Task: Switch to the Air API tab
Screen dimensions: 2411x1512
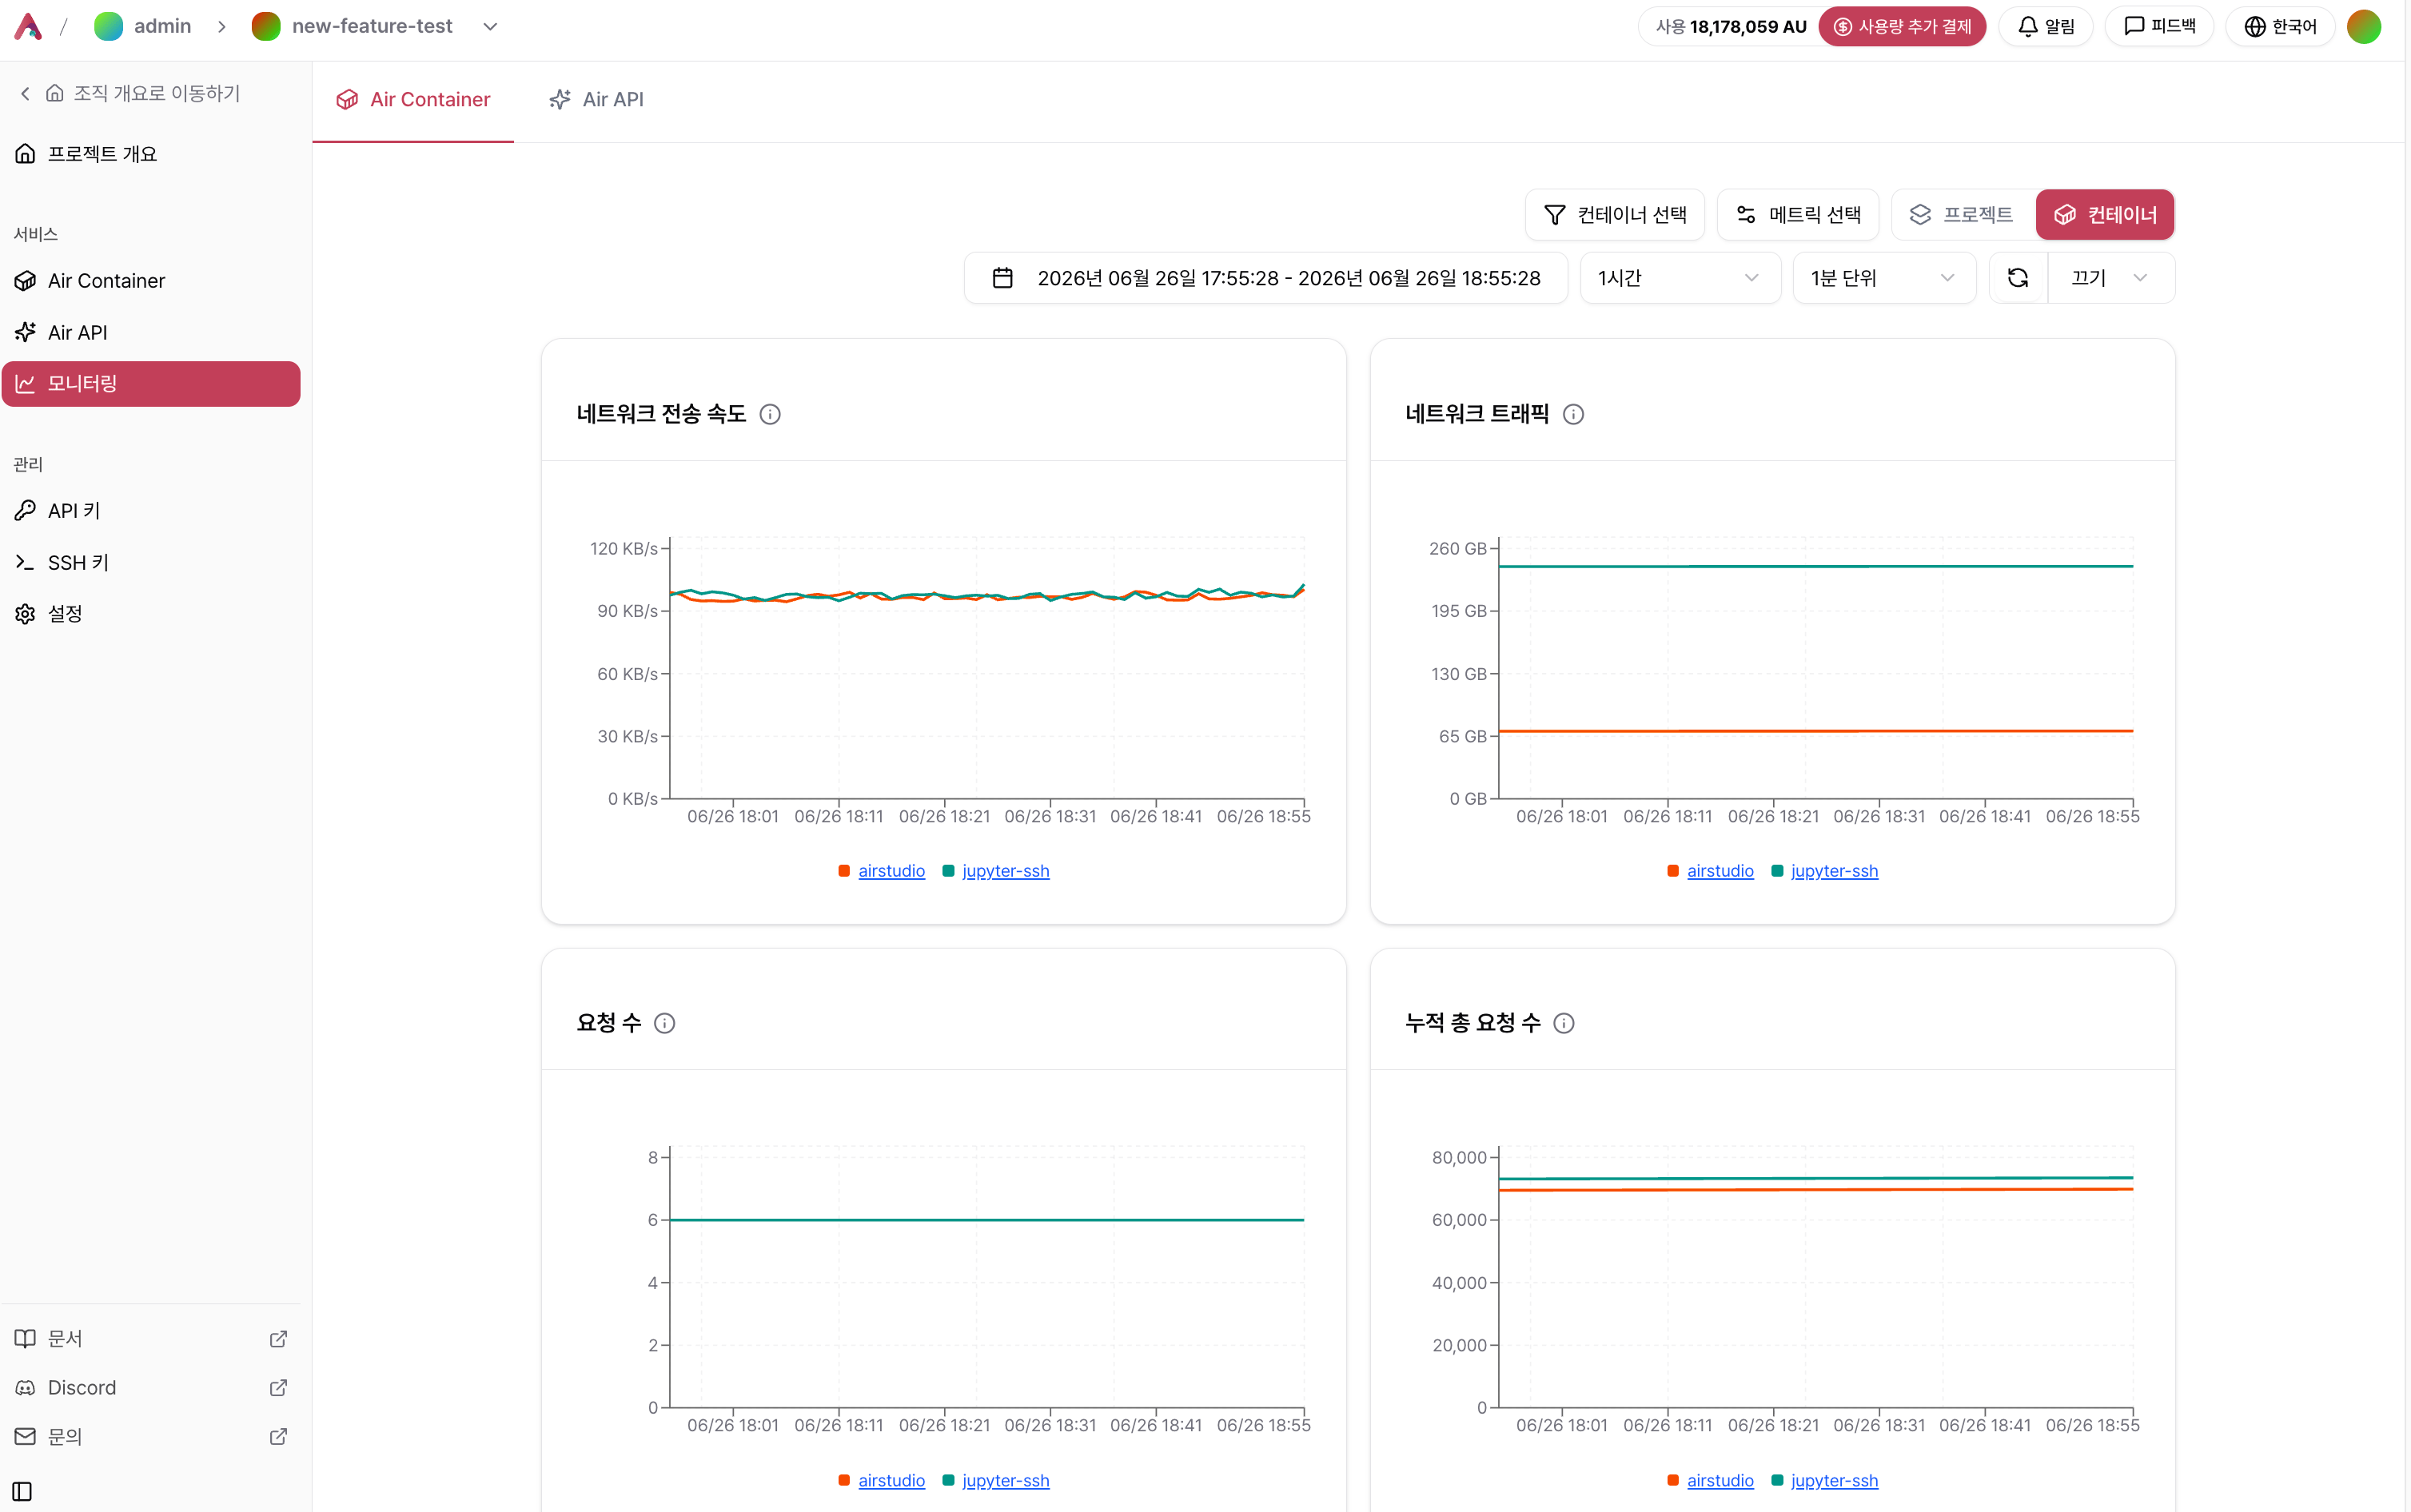Action: (596, 100)
